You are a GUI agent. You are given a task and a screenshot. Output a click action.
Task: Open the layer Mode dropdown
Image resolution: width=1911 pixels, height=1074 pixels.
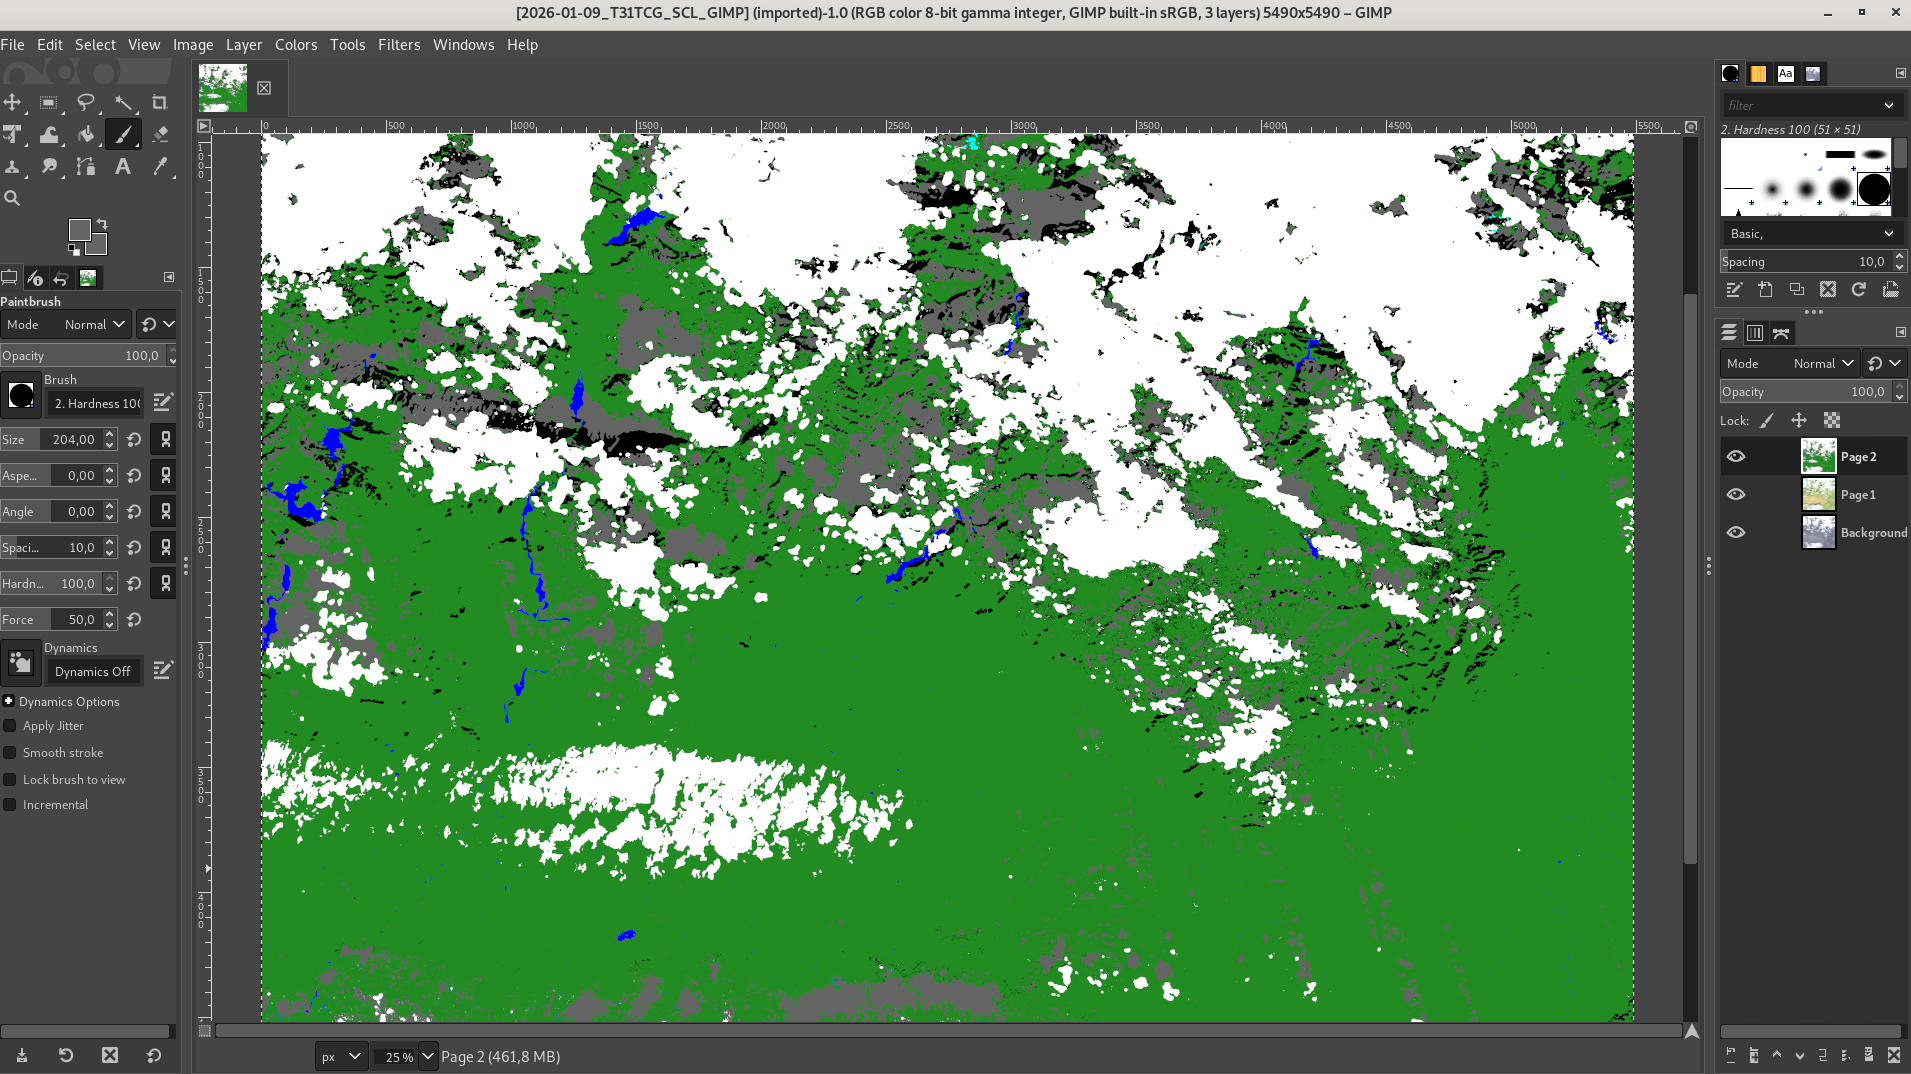1790,363
